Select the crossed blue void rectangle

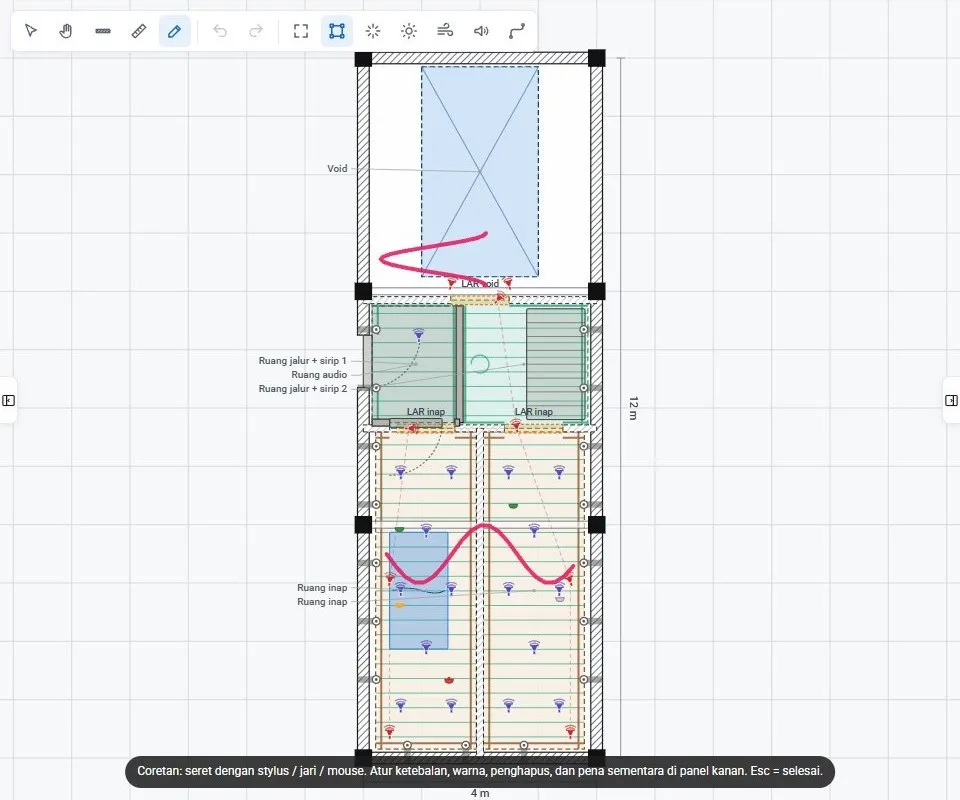[x=480, y=171]
